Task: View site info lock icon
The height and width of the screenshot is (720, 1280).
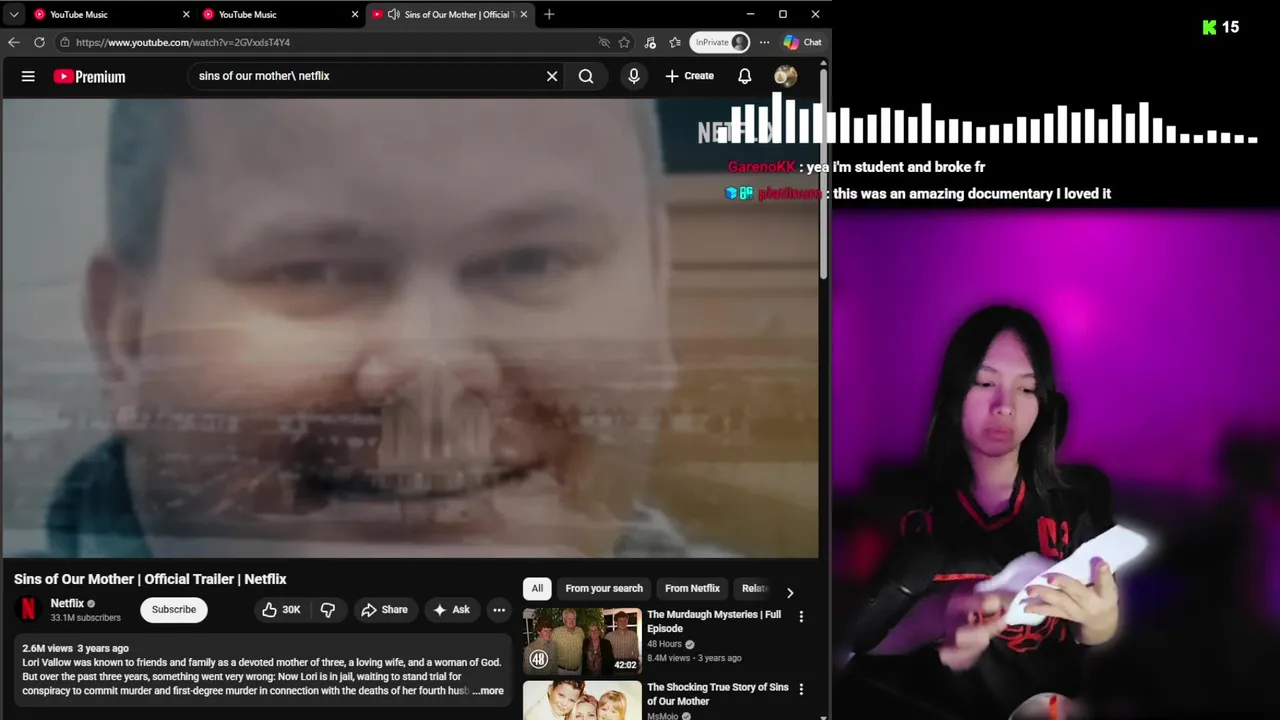Action: tap(65, 42)
